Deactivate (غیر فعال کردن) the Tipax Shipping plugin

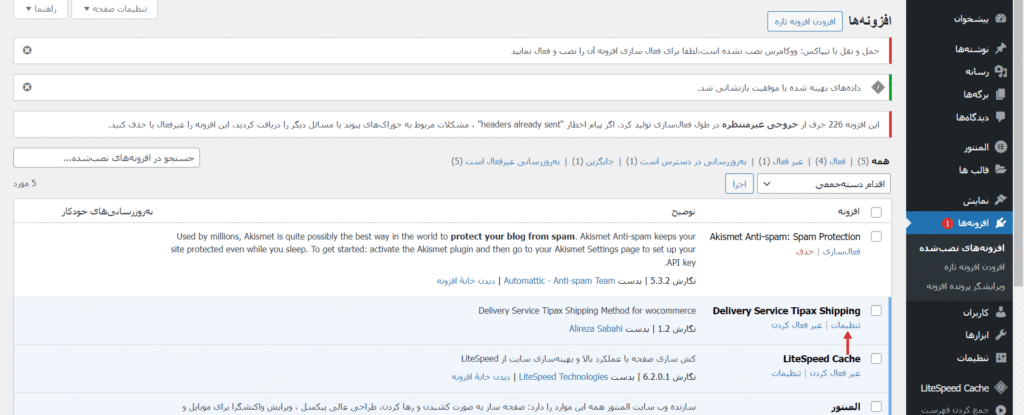coord(797,325)
